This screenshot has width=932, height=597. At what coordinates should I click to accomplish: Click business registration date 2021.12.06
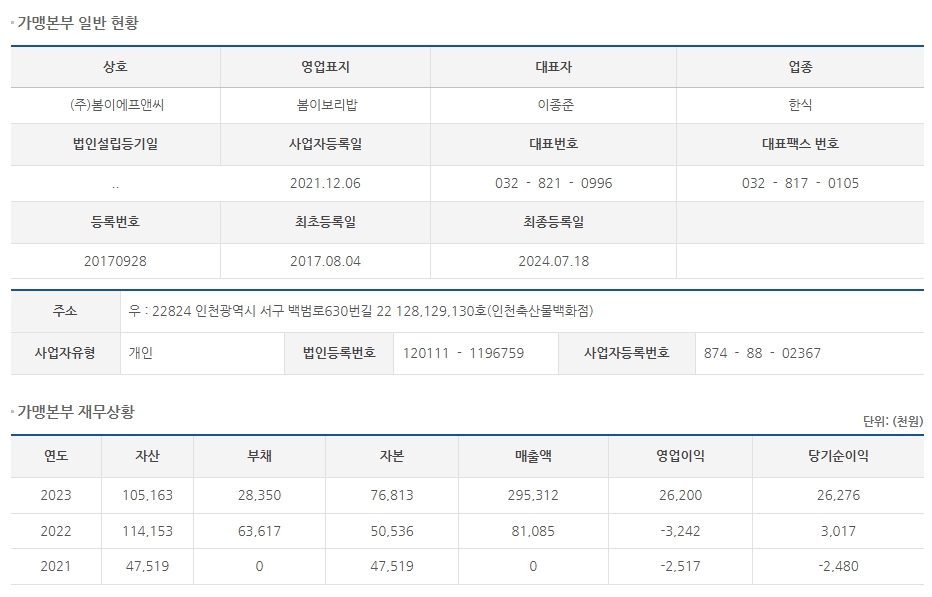[325, 183]
